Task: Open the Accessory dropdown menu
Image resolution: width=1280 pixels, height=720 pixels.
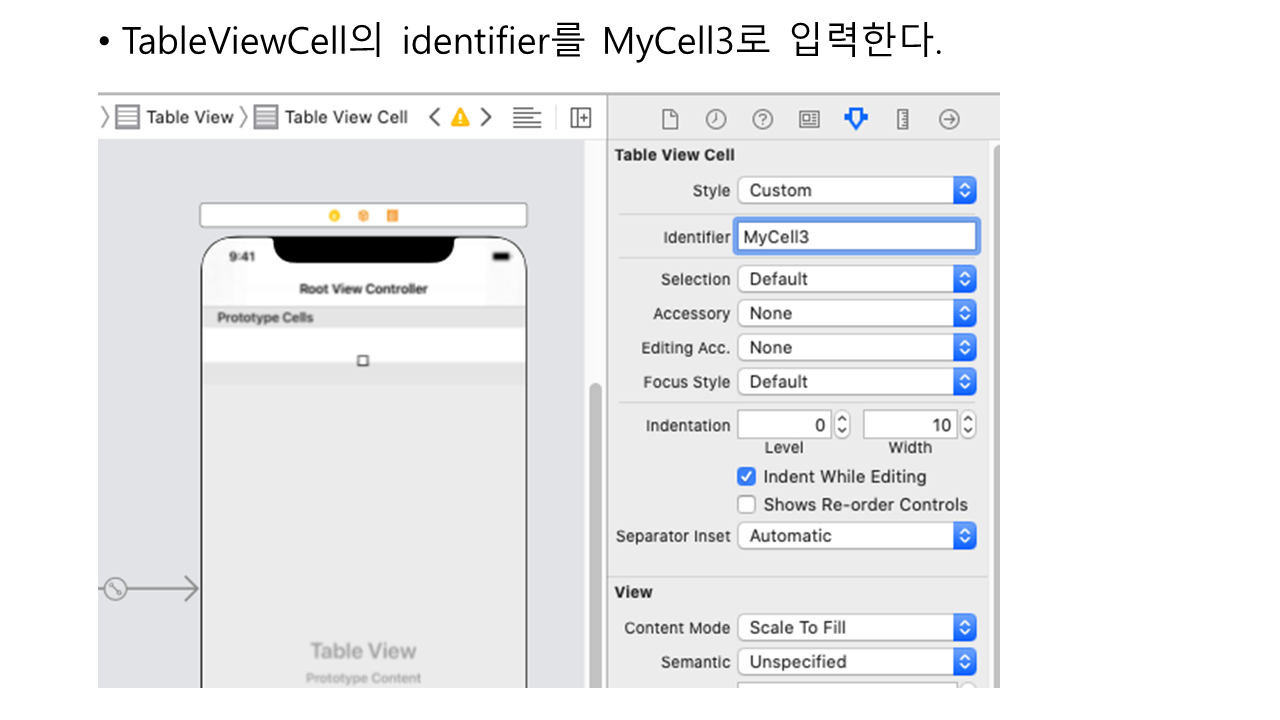Action: coord(856,314)
